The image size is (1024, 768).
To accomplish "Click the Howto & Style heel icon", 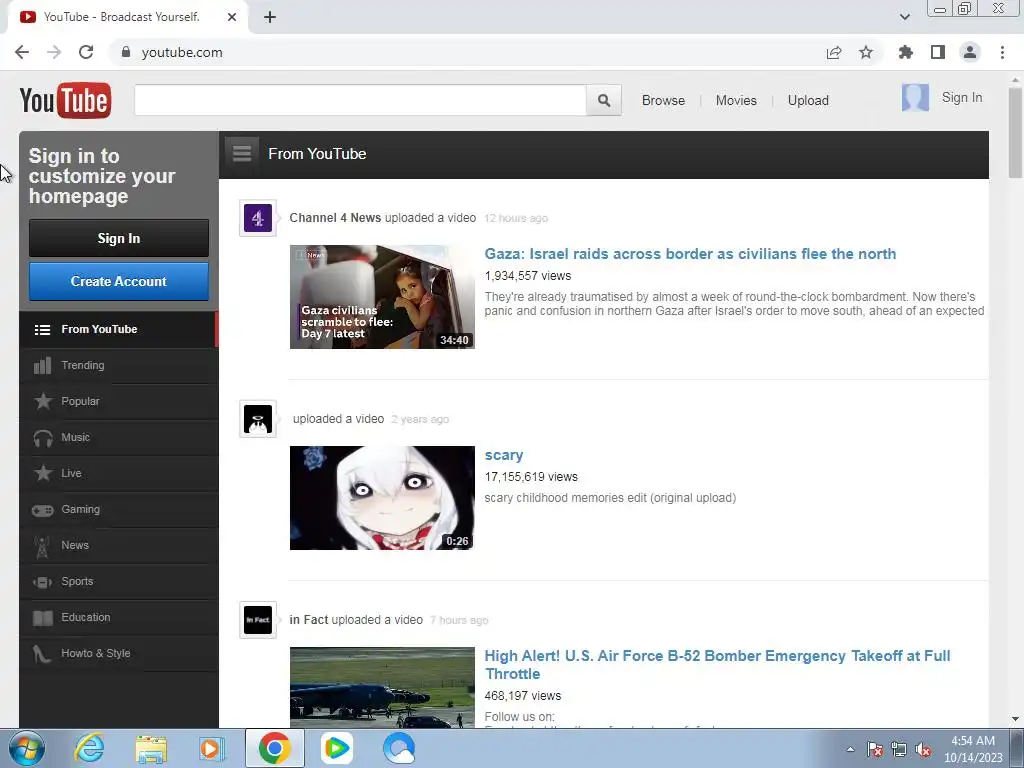I will pyautogui.click(x=42, y=654).
